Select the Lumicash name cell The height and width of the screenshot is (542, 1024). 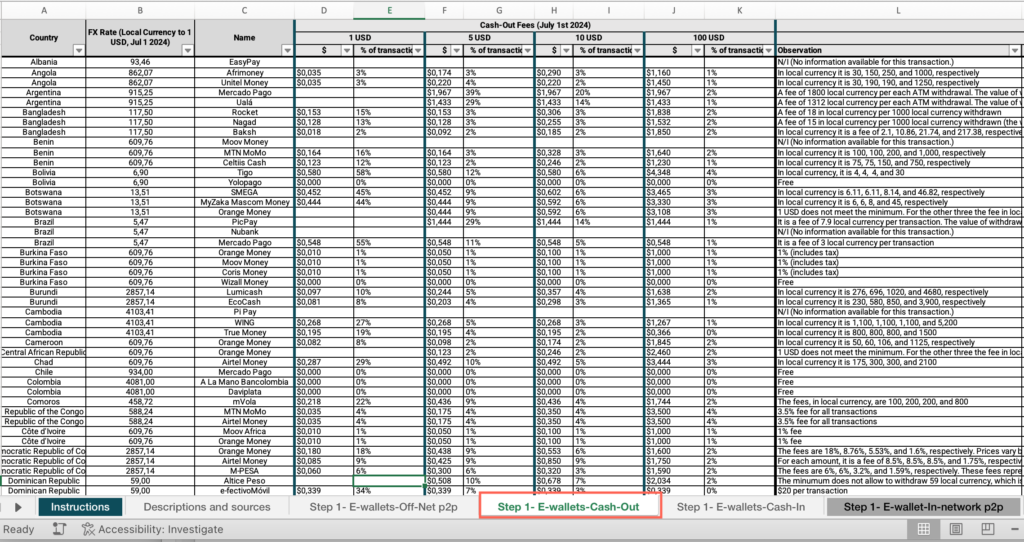click(244, 292)
